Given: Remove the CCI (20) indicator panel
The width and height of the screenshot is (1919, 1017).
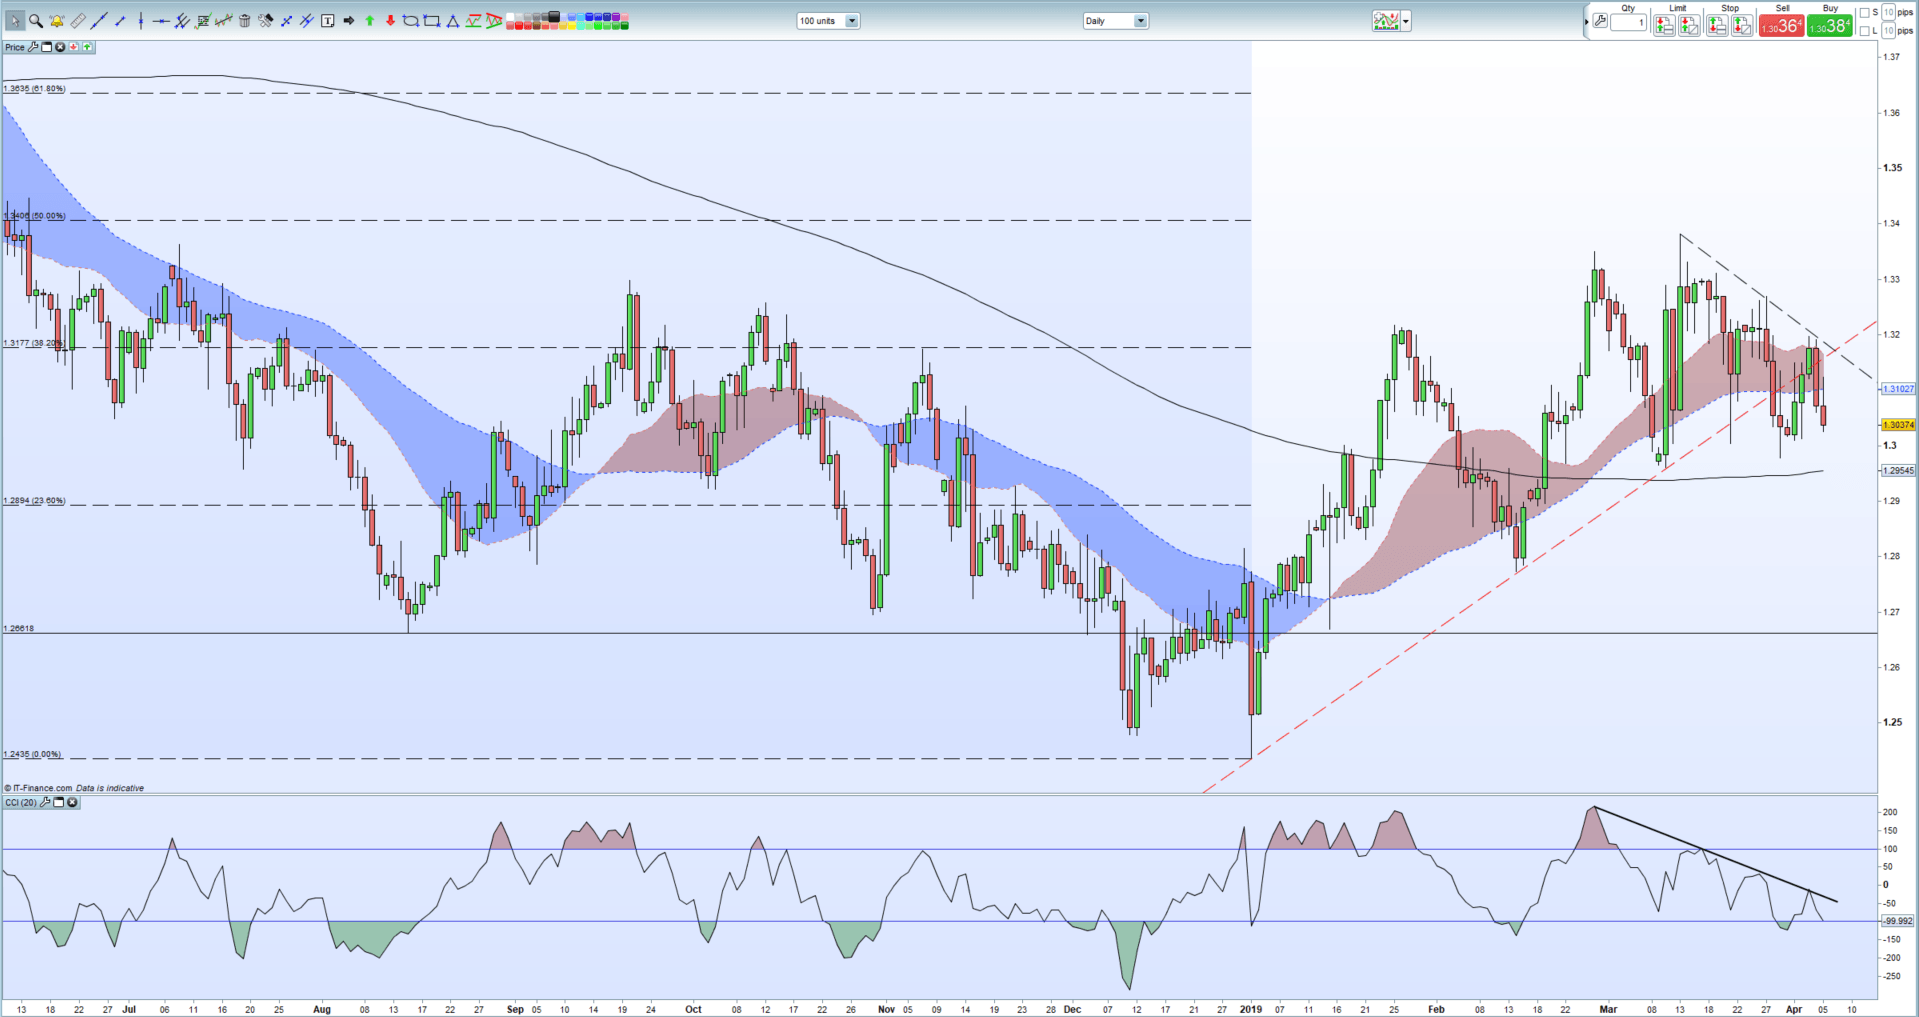Looking at the screenshot, I should pyautogui.click(x=72, y=802).
